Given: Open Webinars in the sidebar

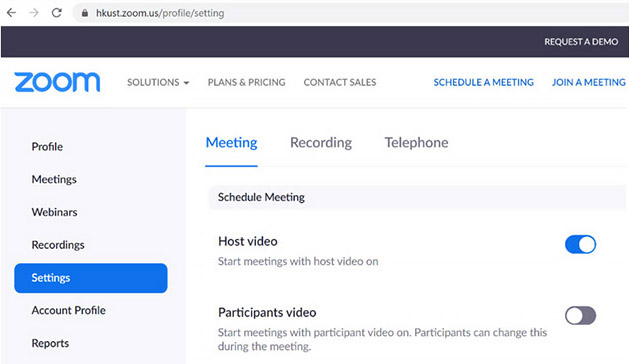Looking at the screenshot, I should (x=55, y=212).
